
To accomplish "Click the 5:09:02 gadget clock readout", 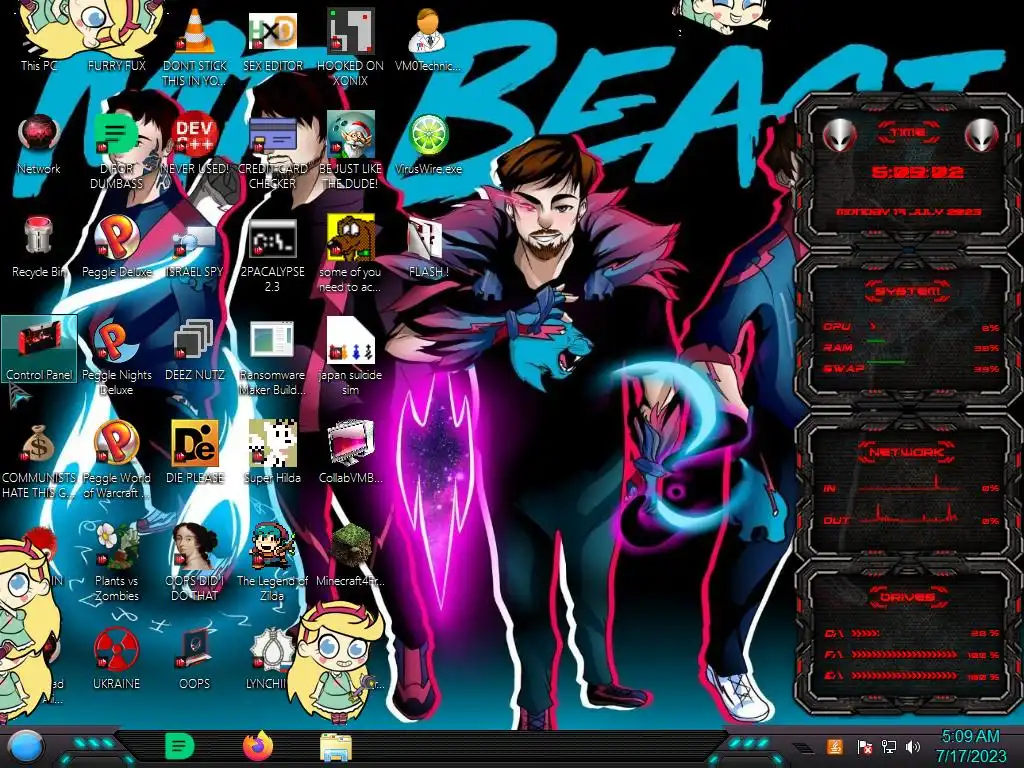I will click(917, 172).
